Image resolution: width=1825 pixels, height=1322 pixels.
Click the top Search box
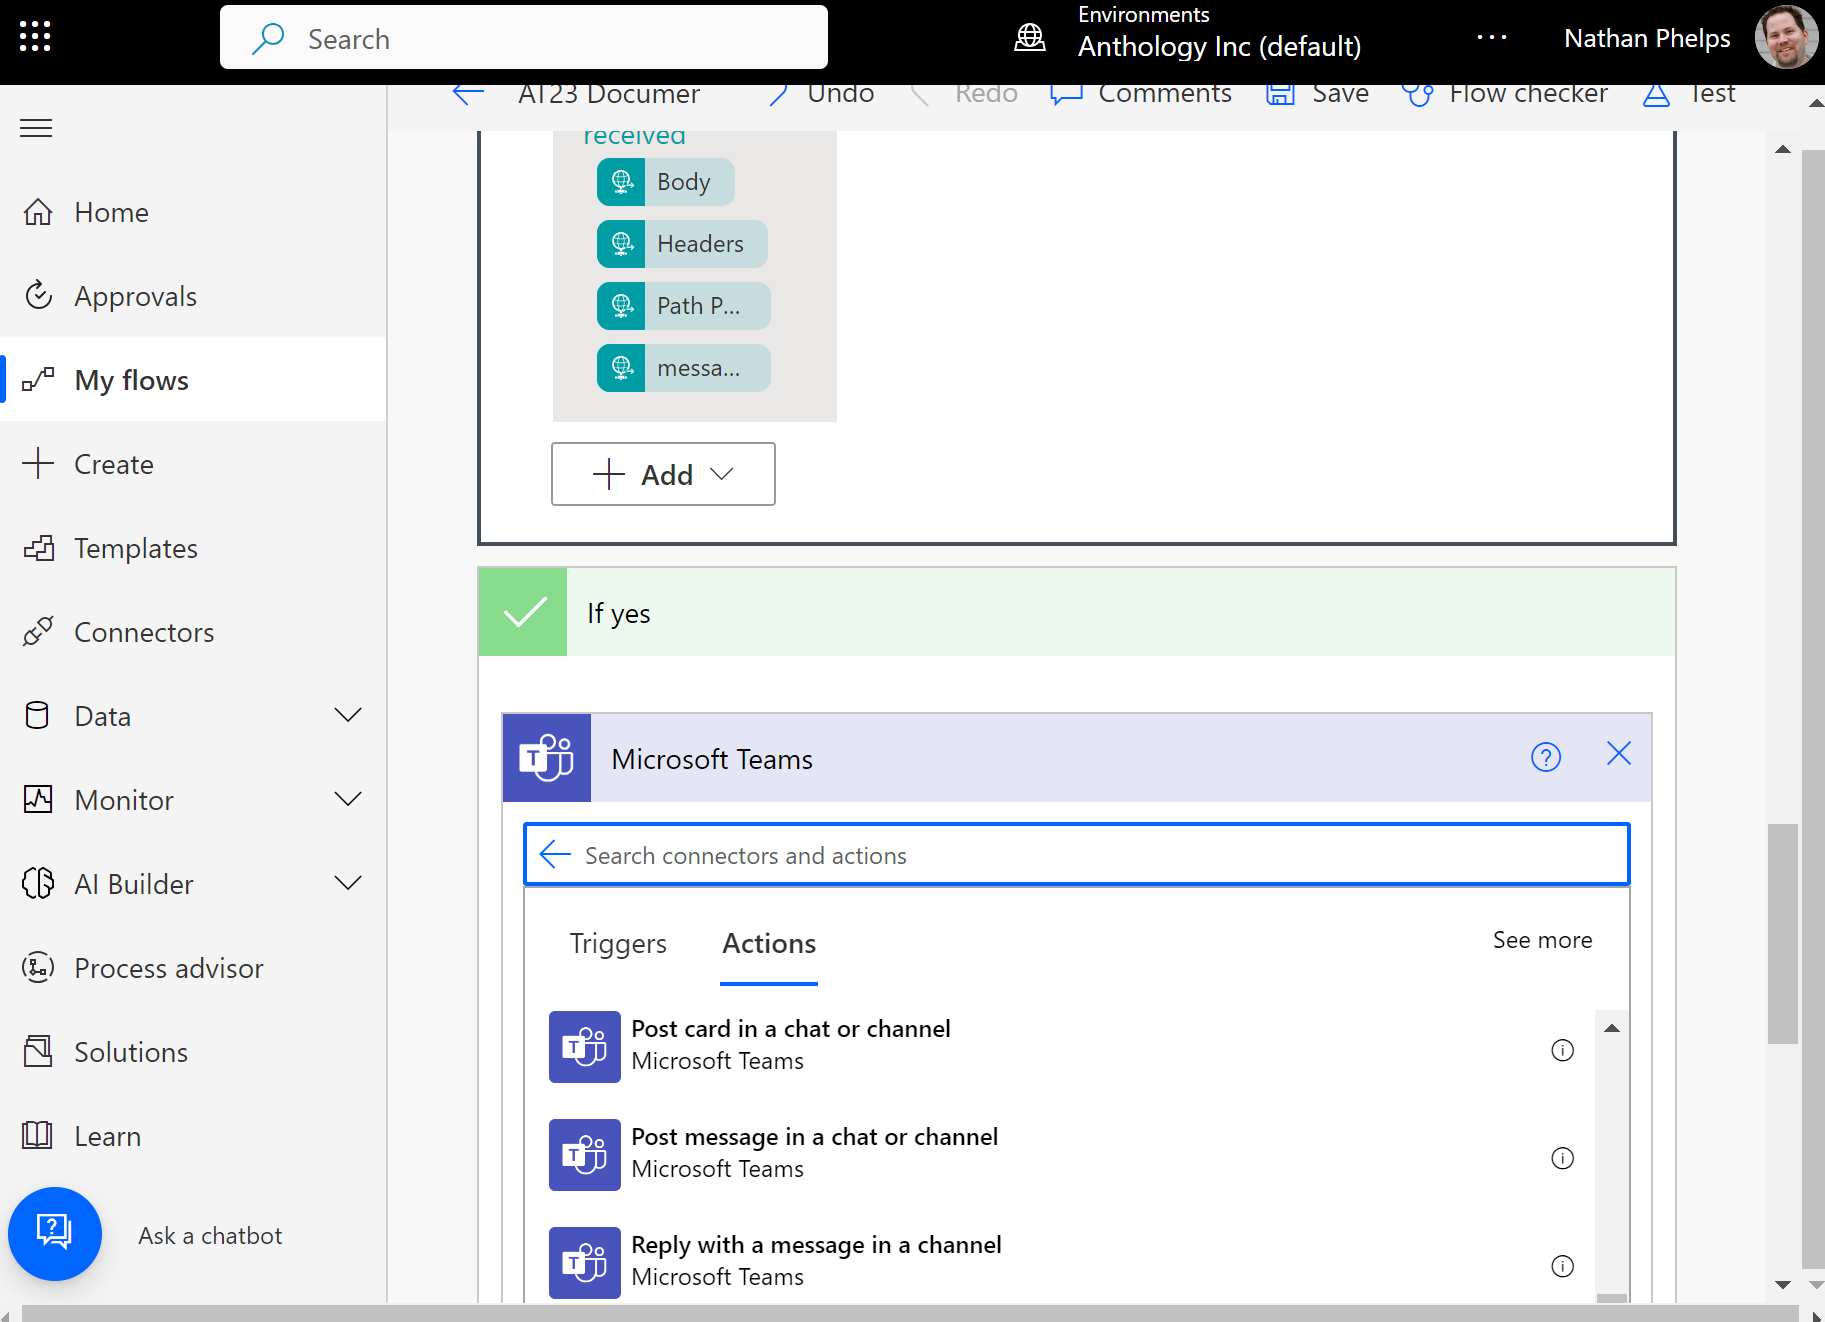click(523, 38)
